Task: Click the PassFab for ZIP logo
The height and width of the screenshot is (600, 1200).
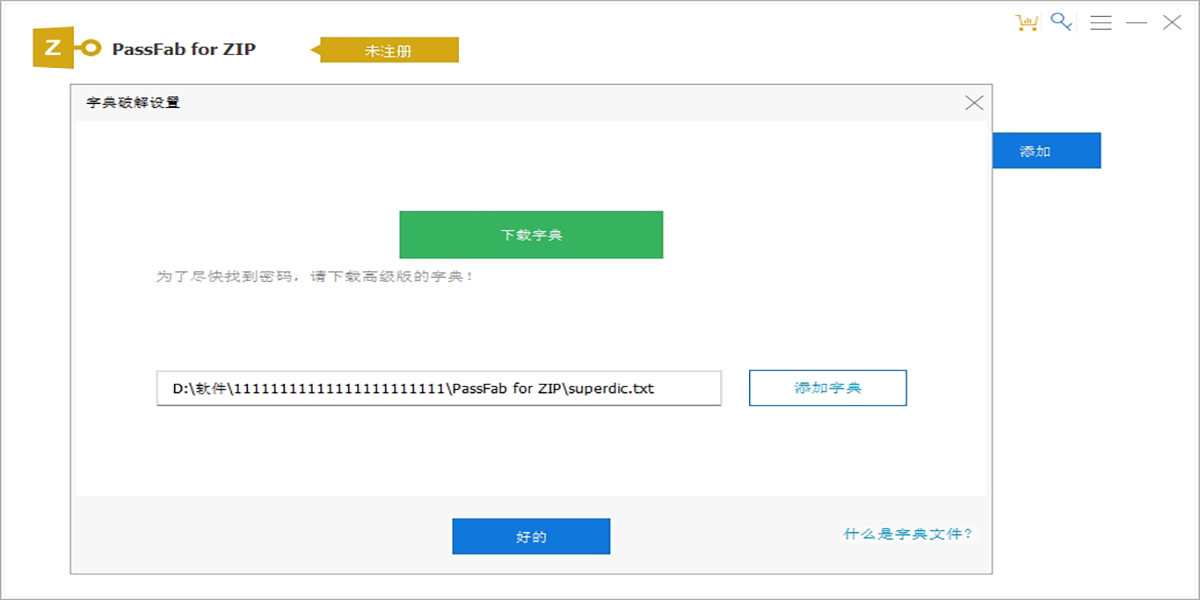Action: click(67, 47)
